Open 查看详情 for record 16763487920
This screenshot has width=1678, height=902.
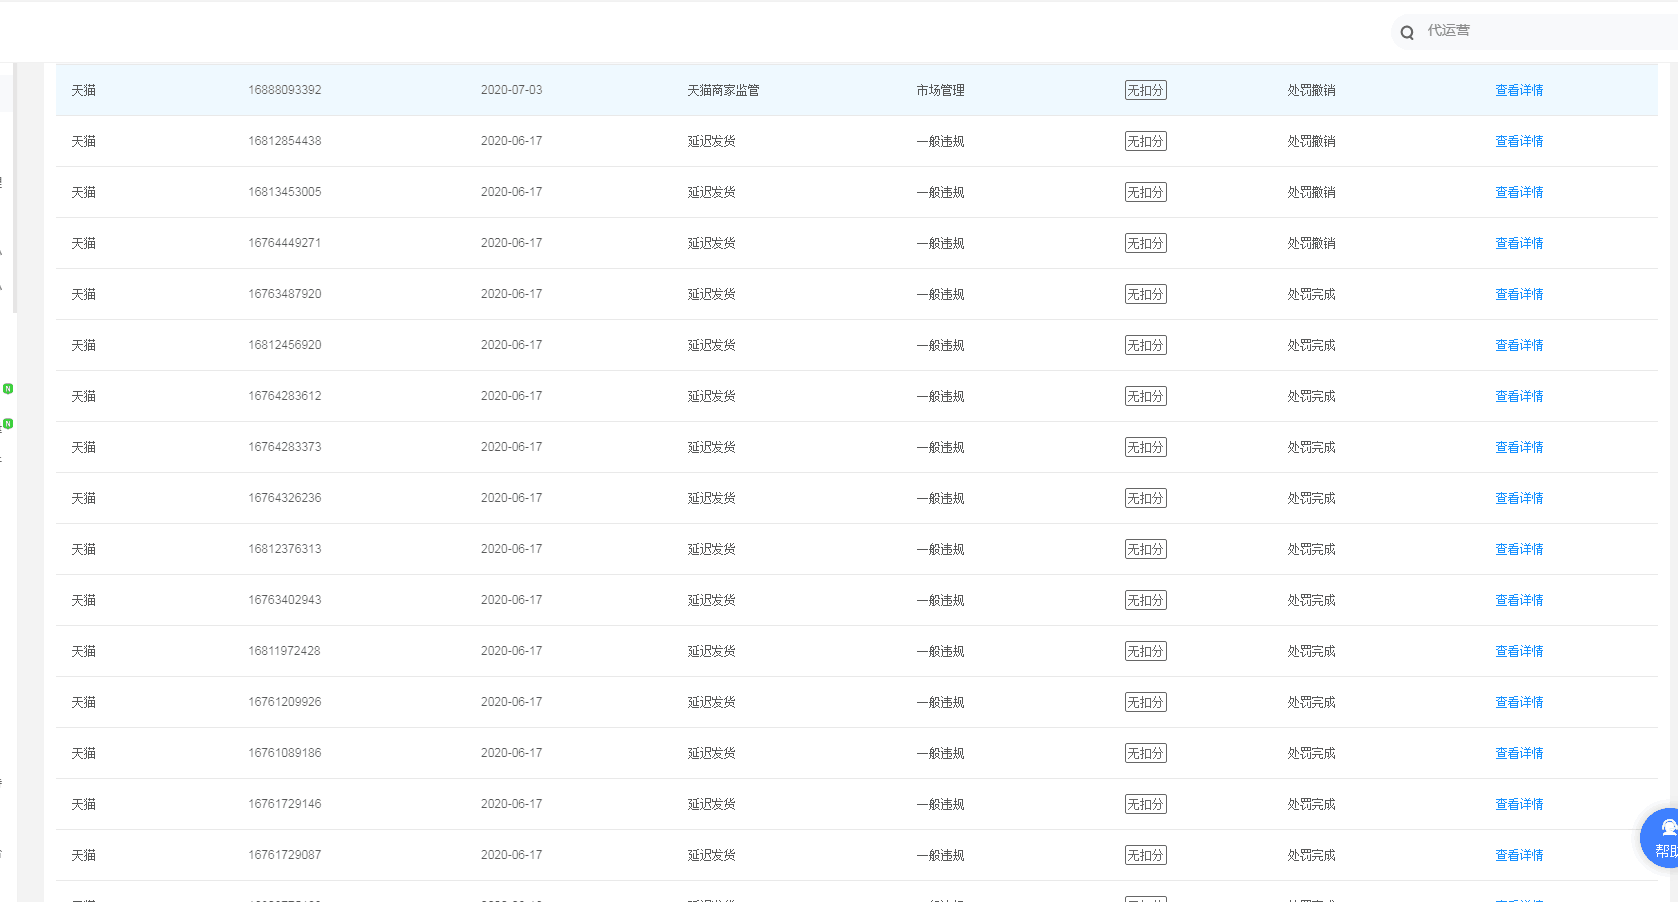tap(1519, 294)
